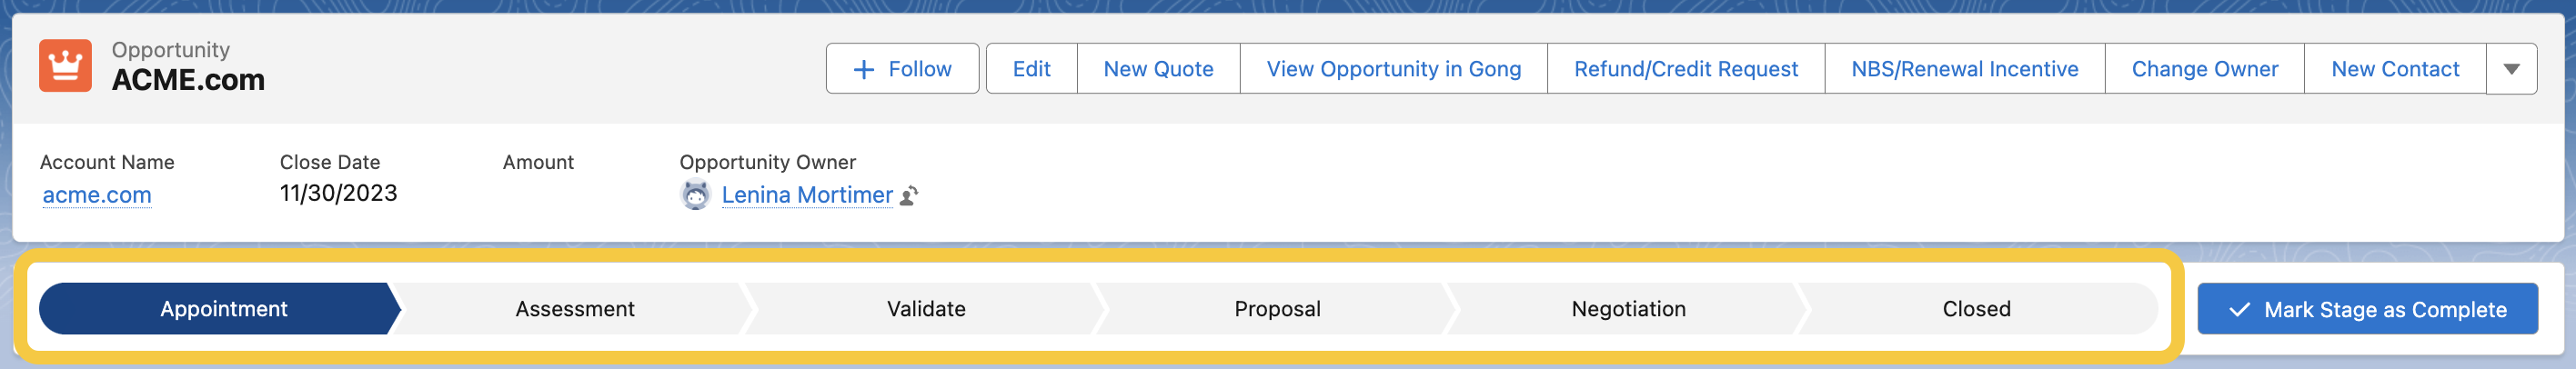This screenshot has width=2576, height=369.
Task: Choose the Proposal stage
Action: tap(1277, 309)
